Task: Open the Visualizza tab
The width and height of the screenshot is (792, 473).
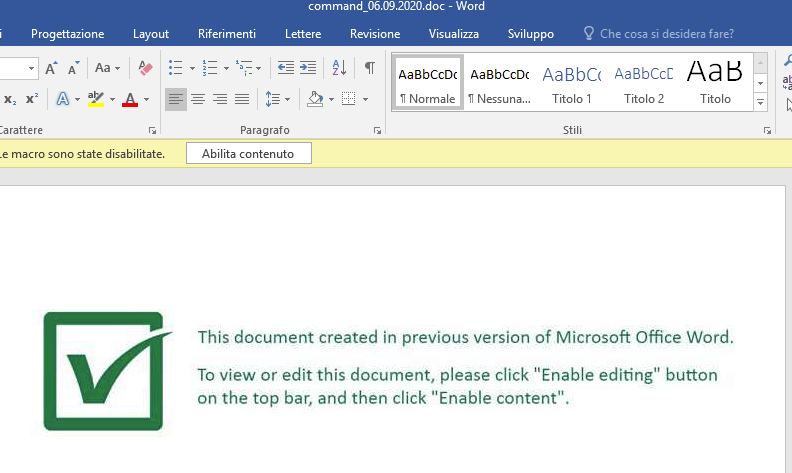Action: [454, 34]
